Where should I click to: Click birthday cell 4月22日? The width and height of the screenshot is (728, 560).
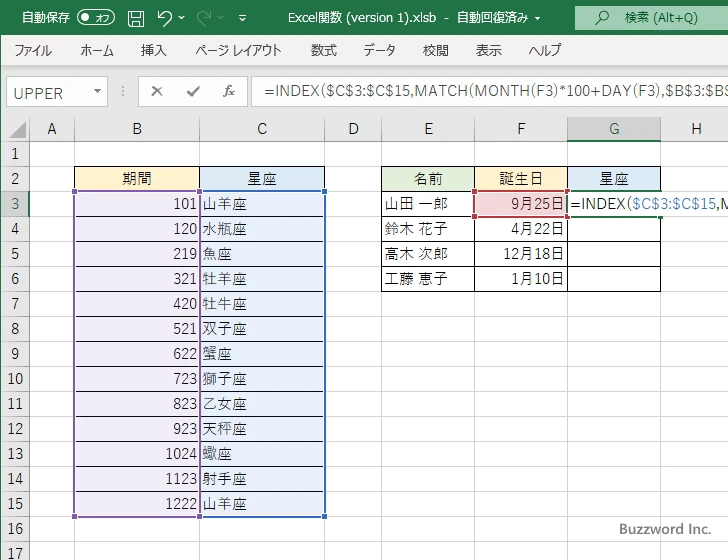click(521, 229)
